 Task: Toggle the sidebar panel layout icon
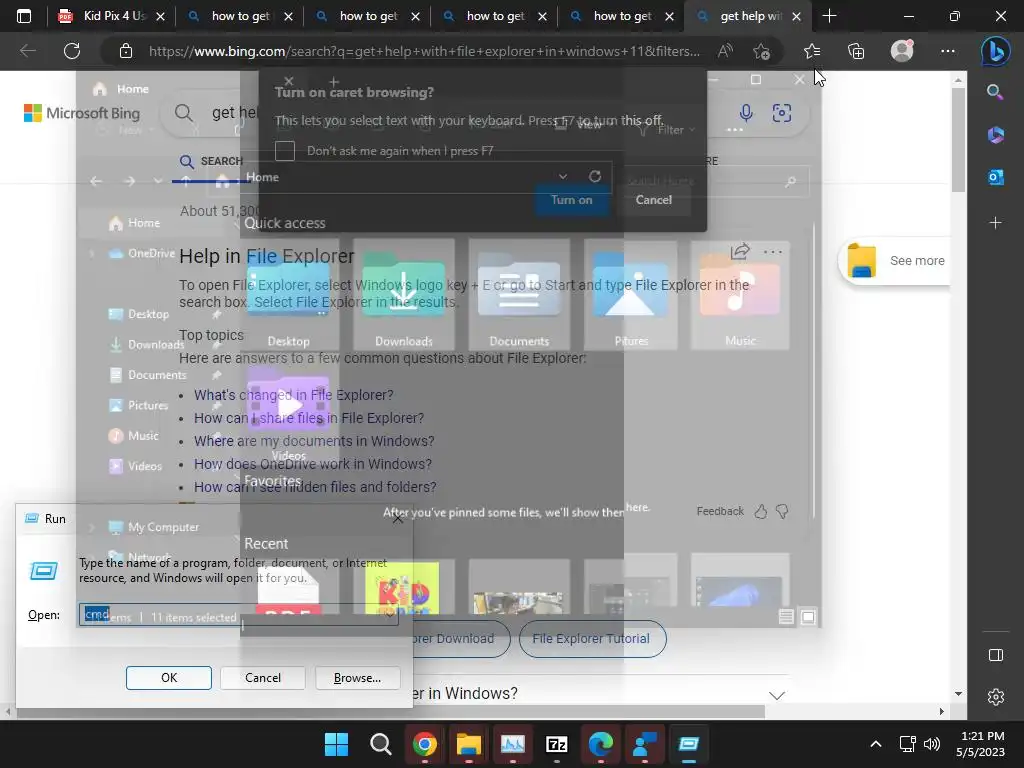[x=995, y=655]
